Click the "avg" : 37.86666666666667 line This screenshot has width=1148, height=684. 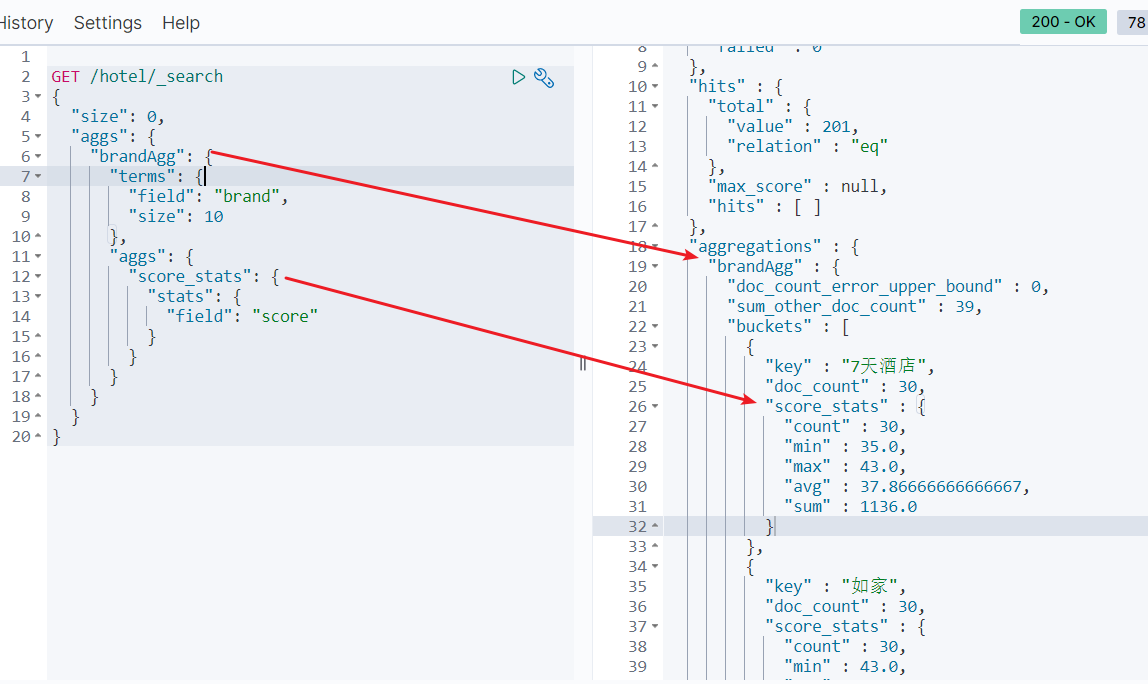(906, 487)
